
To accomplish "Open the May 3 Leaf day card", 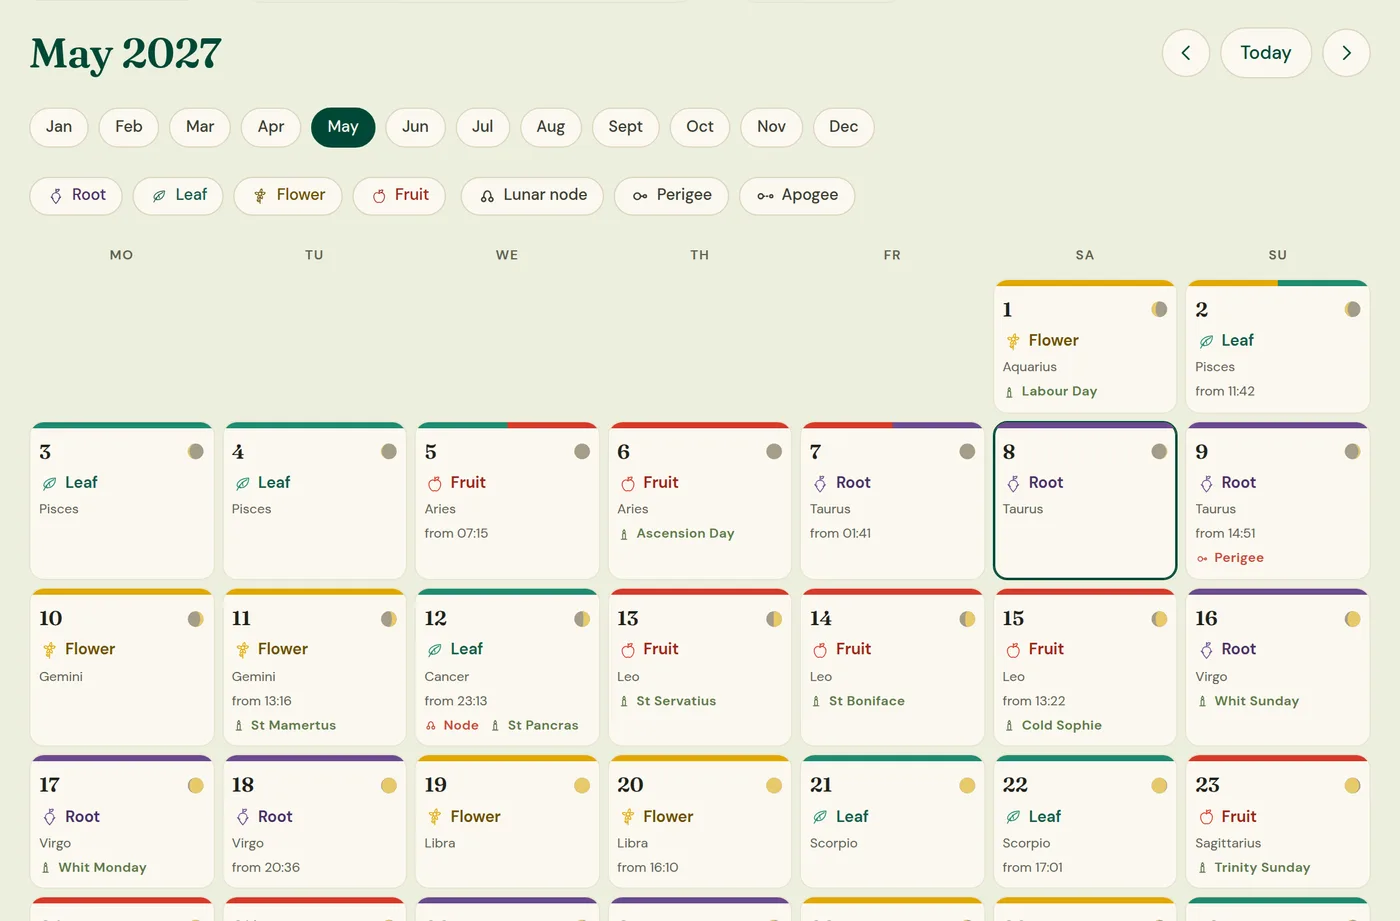I will click(x=122, y=501).
